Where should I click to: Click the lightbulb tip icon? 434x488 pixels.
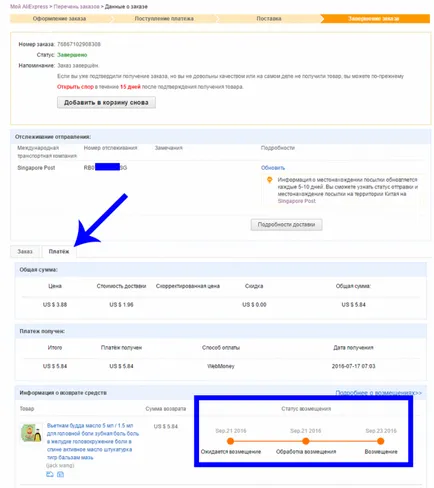pos(269,180)
